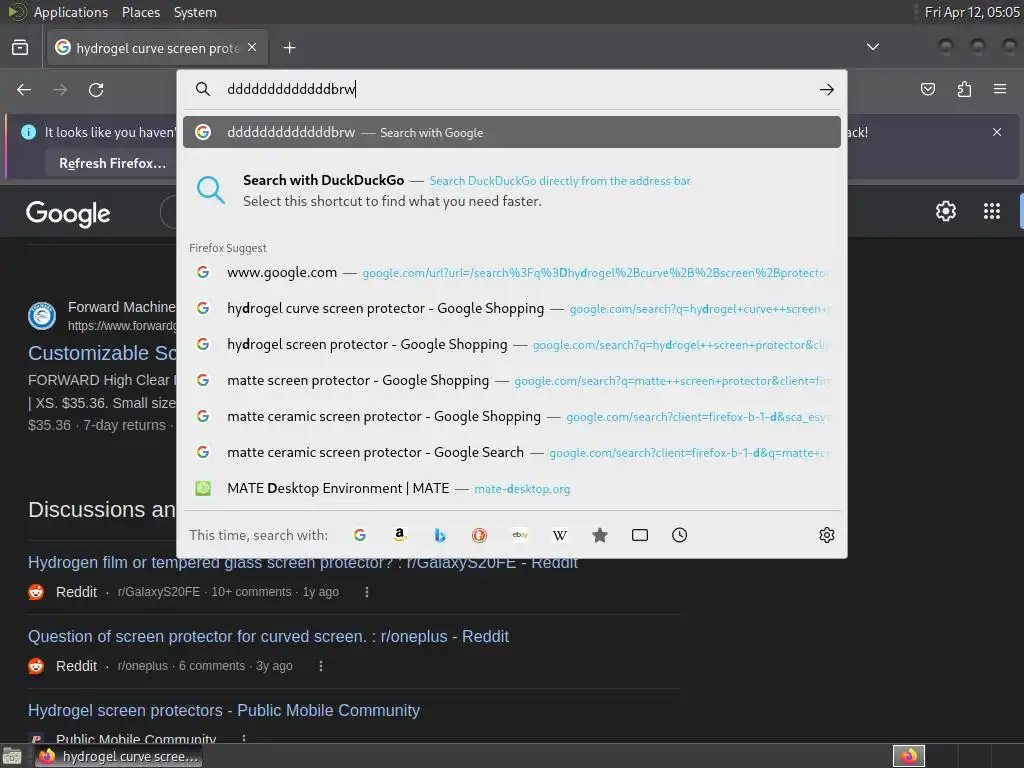Open the Applications menu

click(x=71, y=12)
